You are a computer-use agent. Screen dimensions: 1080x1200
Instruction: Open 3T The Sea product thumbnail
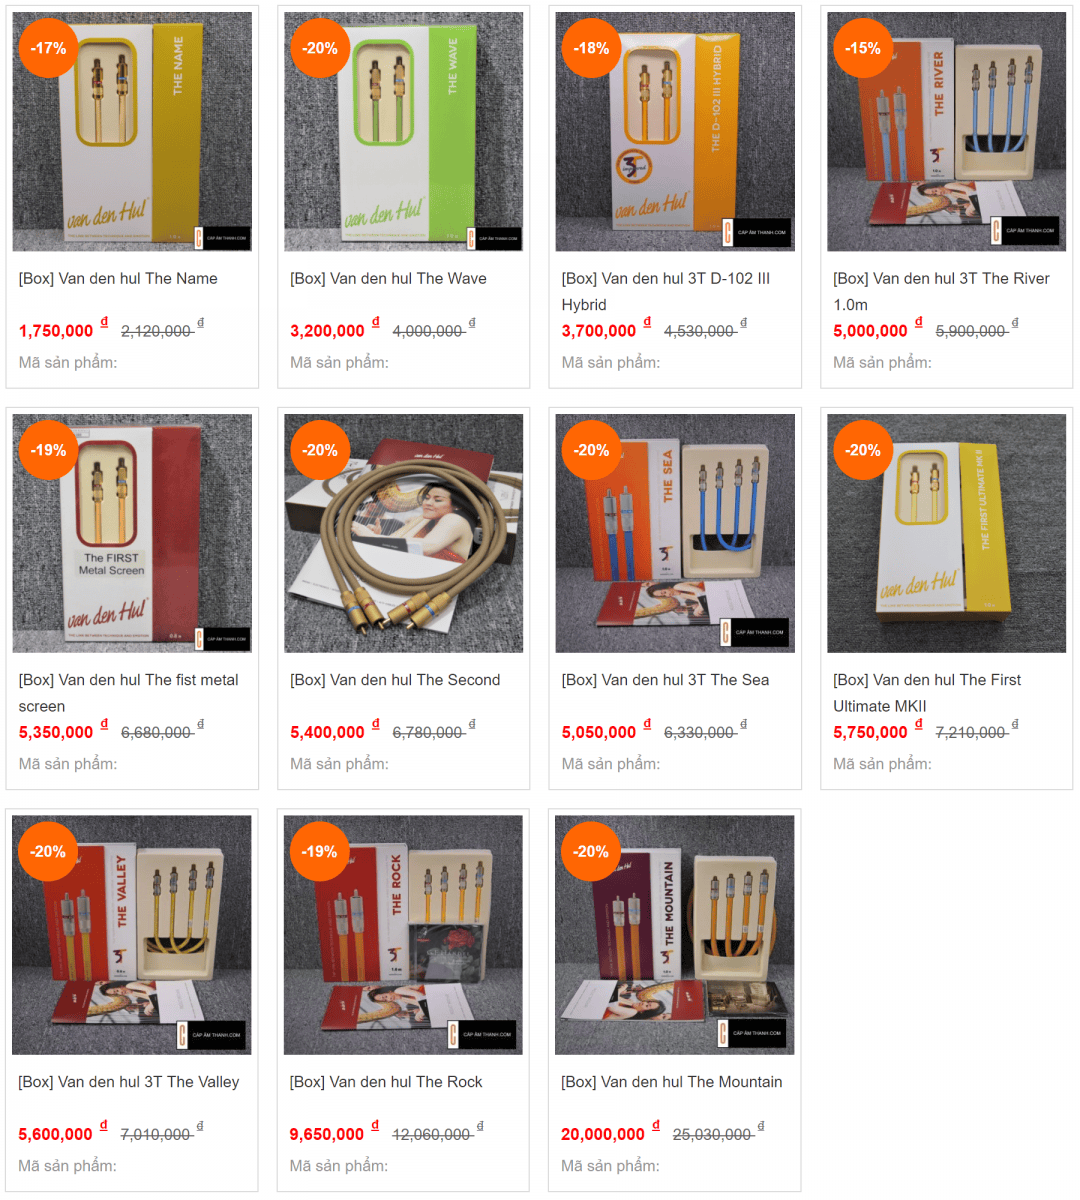tap(675, 533)
